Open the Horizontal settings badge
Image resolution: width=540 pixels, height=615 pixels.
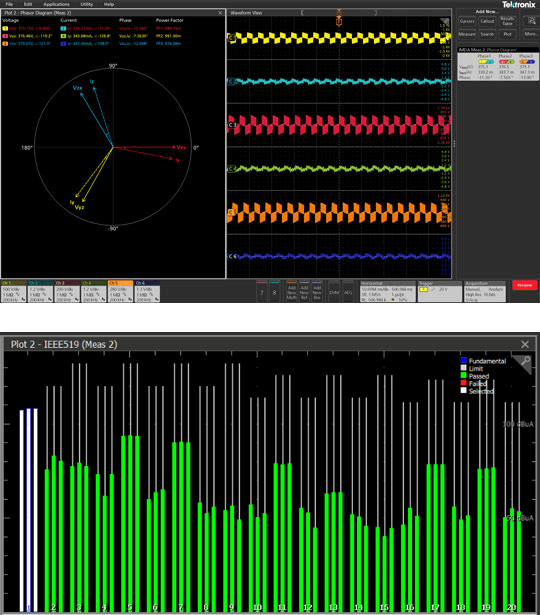click(387, 291)
